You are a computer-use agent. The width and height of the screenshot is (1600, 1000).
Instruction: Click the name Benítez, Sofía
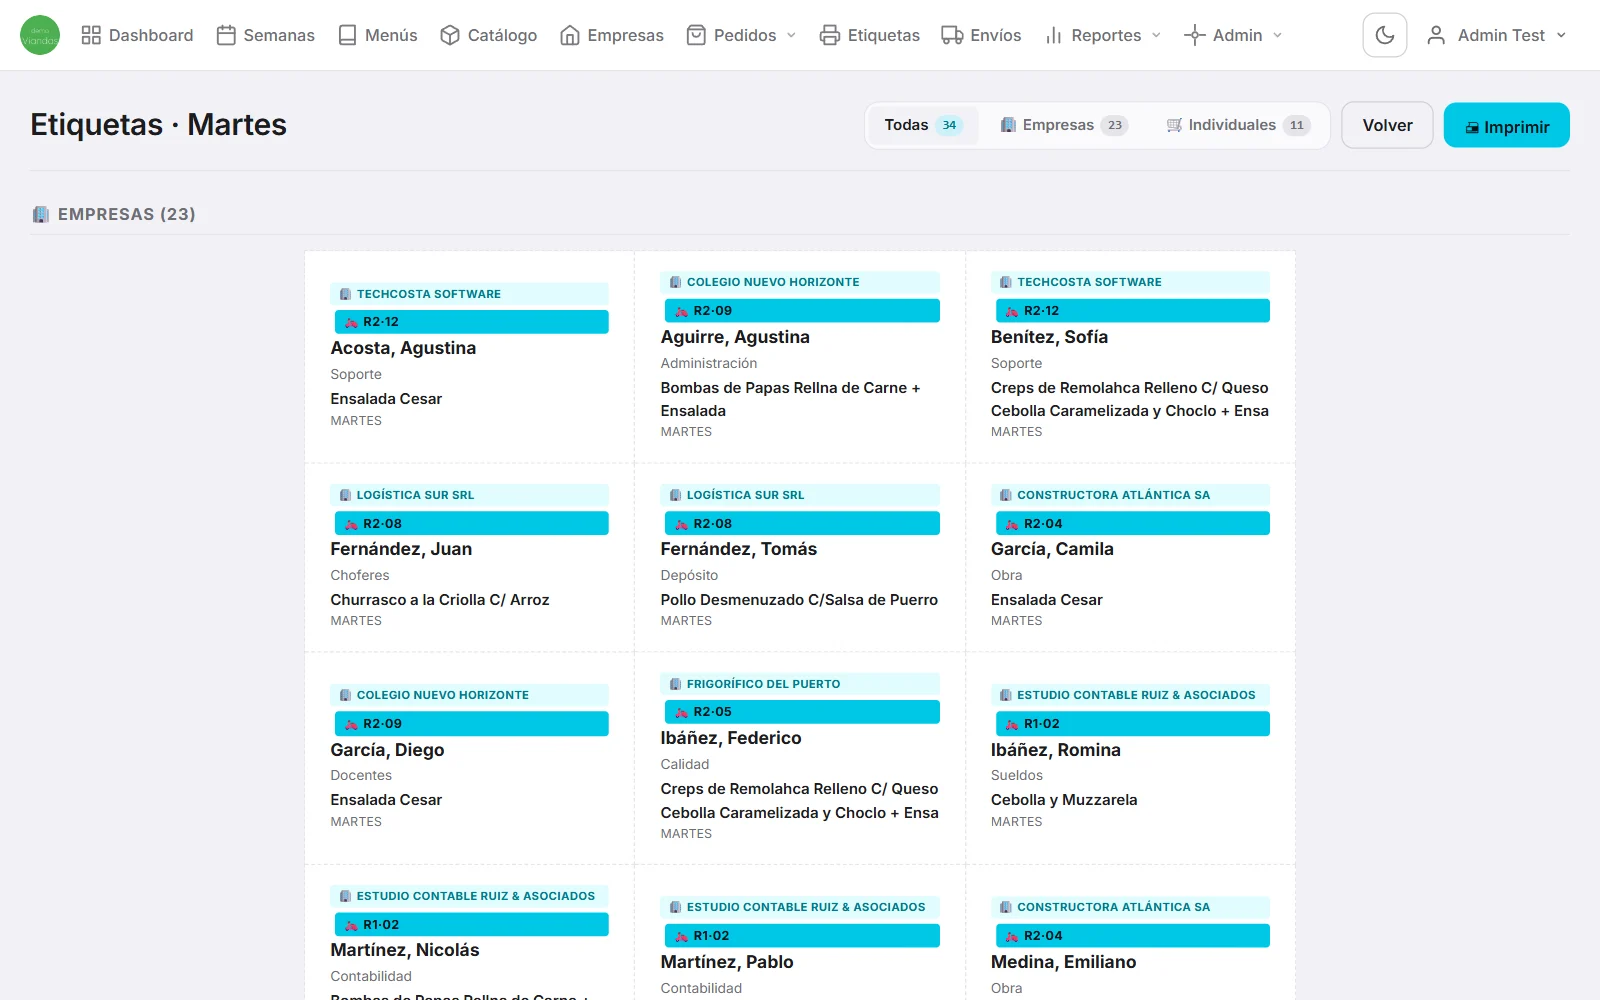pyautogui.click(x=1049, y=337)
